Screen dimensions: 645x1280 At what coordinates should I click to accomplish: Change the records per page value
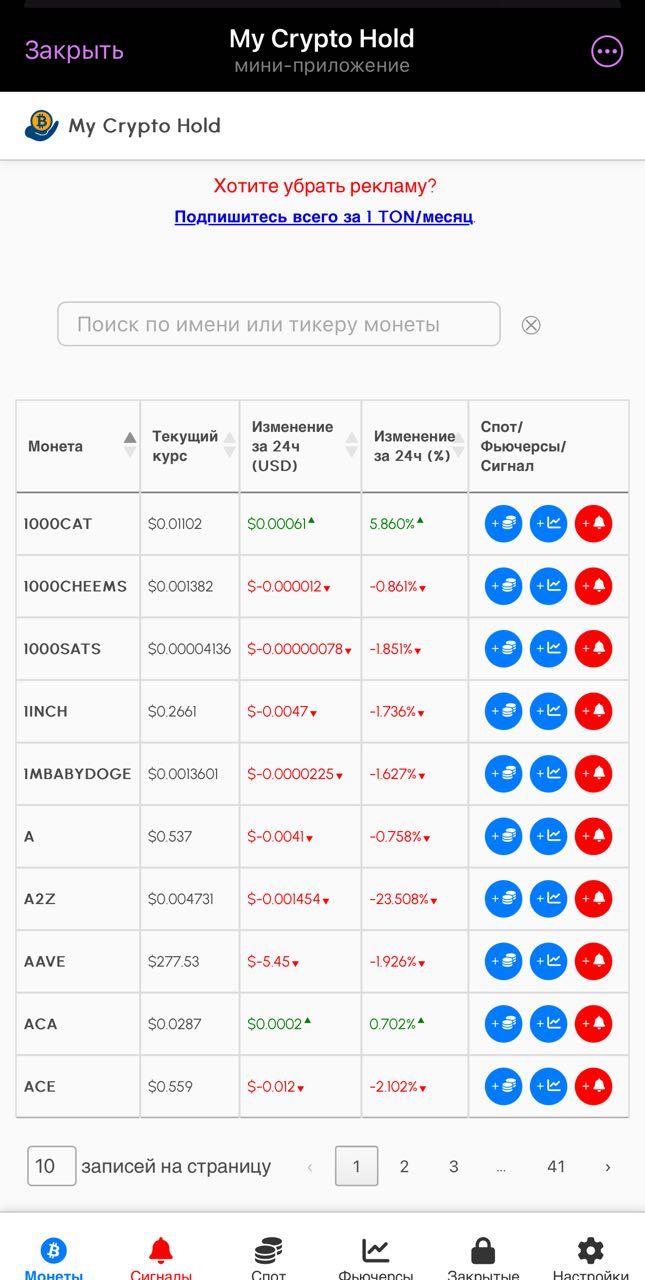click(x=51, y=1166)
